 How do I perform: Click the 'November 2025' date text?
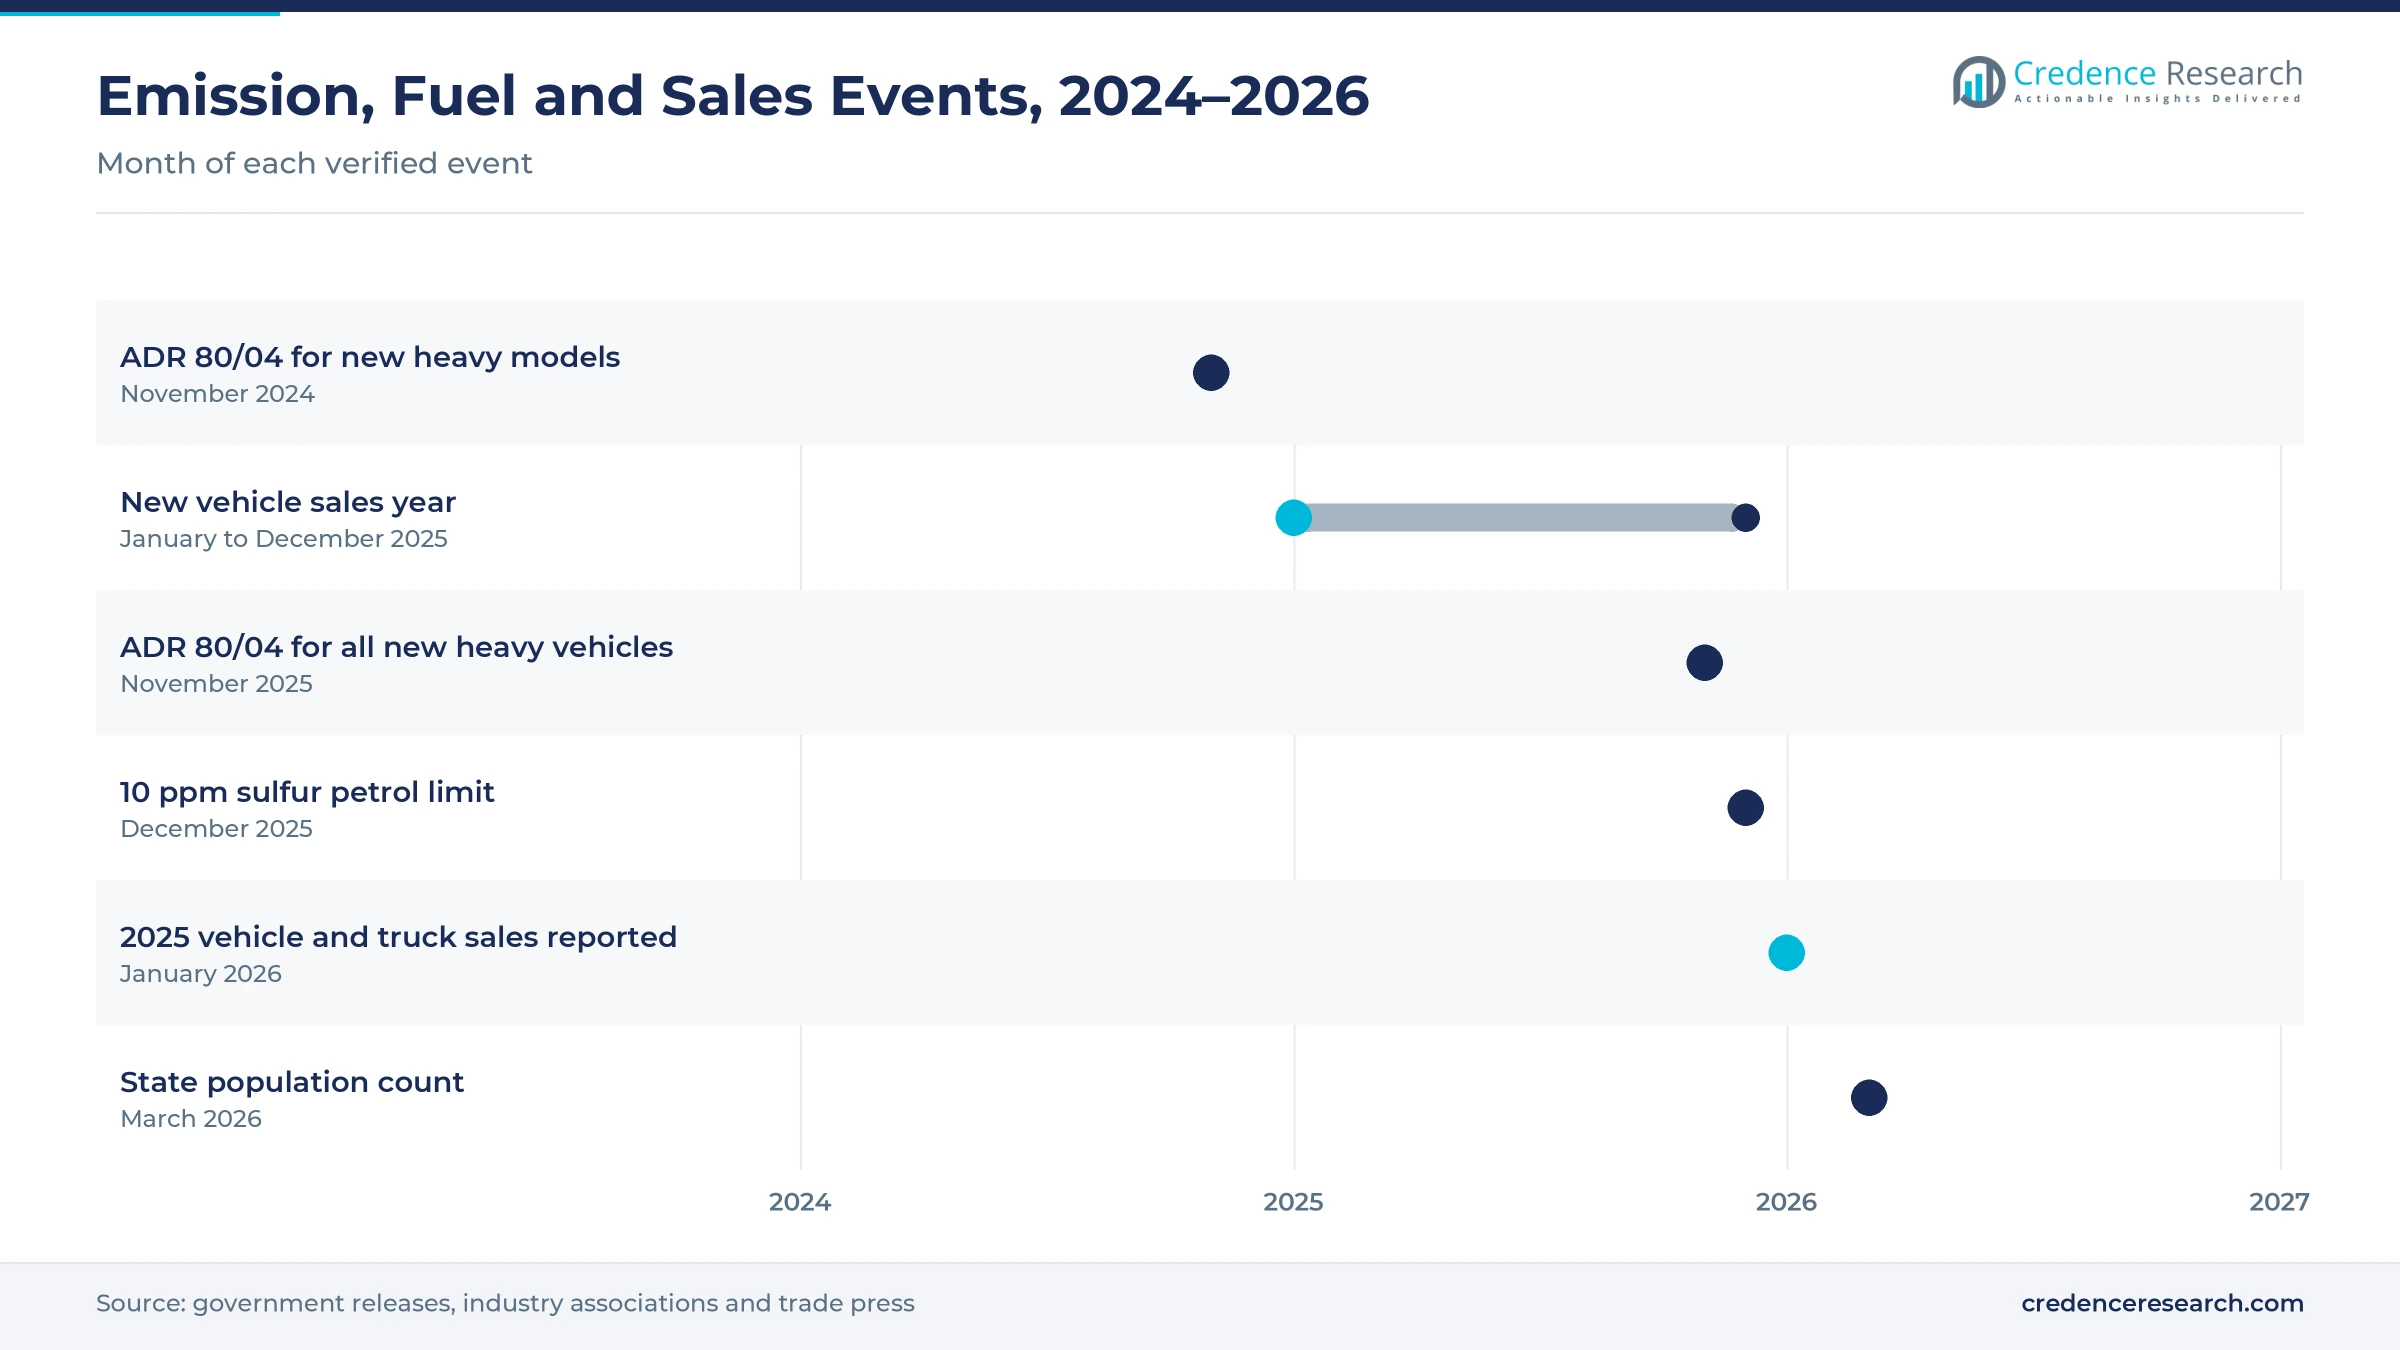tap(216, 684)
